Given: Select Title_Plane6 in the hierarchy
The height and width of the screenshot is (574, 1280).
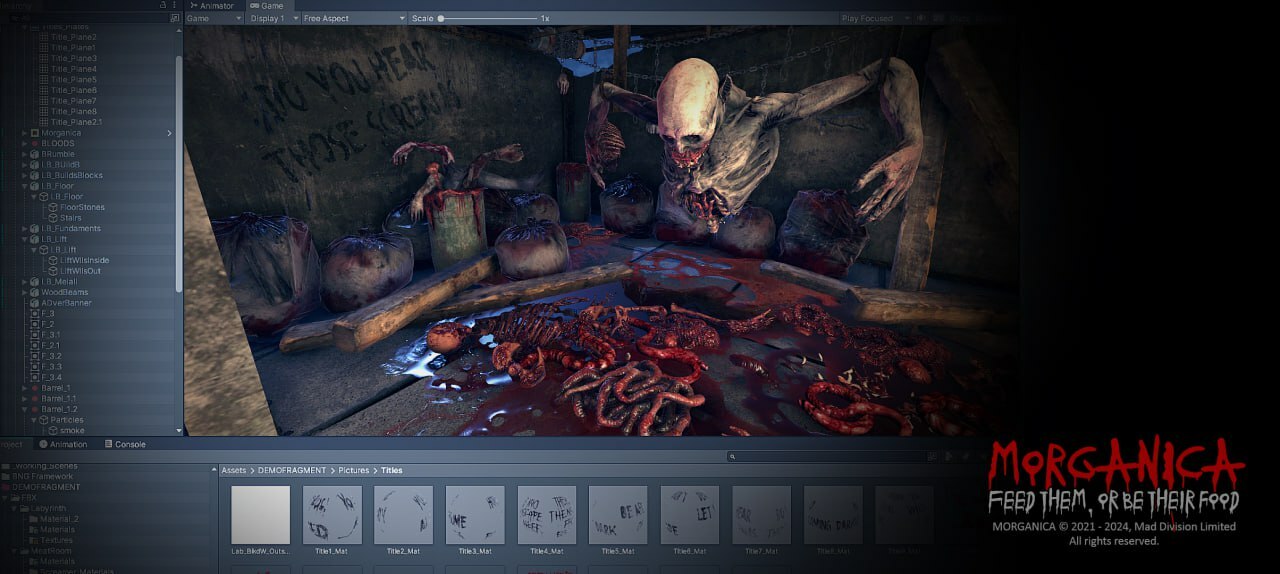Looking at the screenshot, I should click(73, 90).
